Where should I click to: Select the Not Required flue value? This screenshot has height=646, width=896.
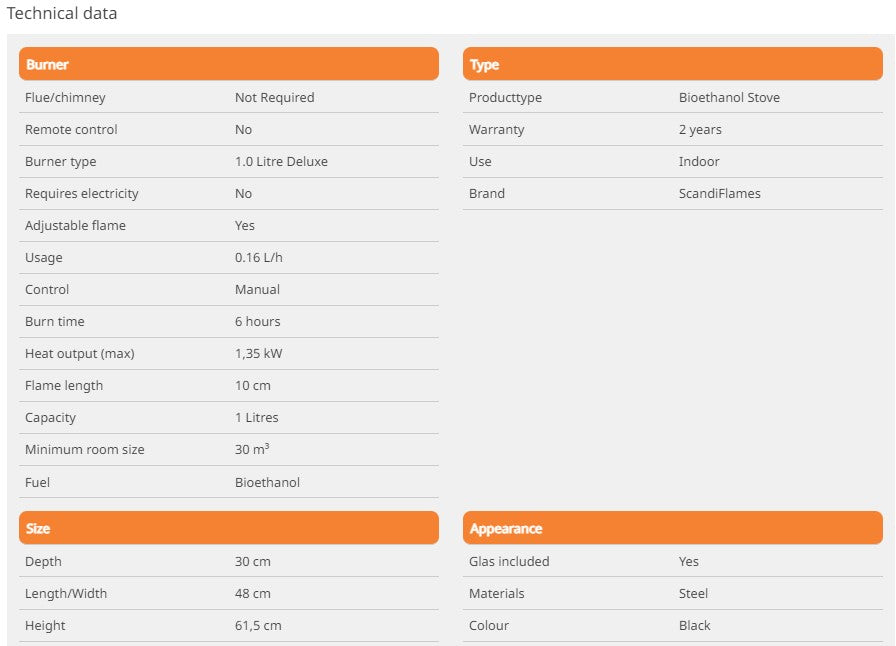tap(274, 98)
